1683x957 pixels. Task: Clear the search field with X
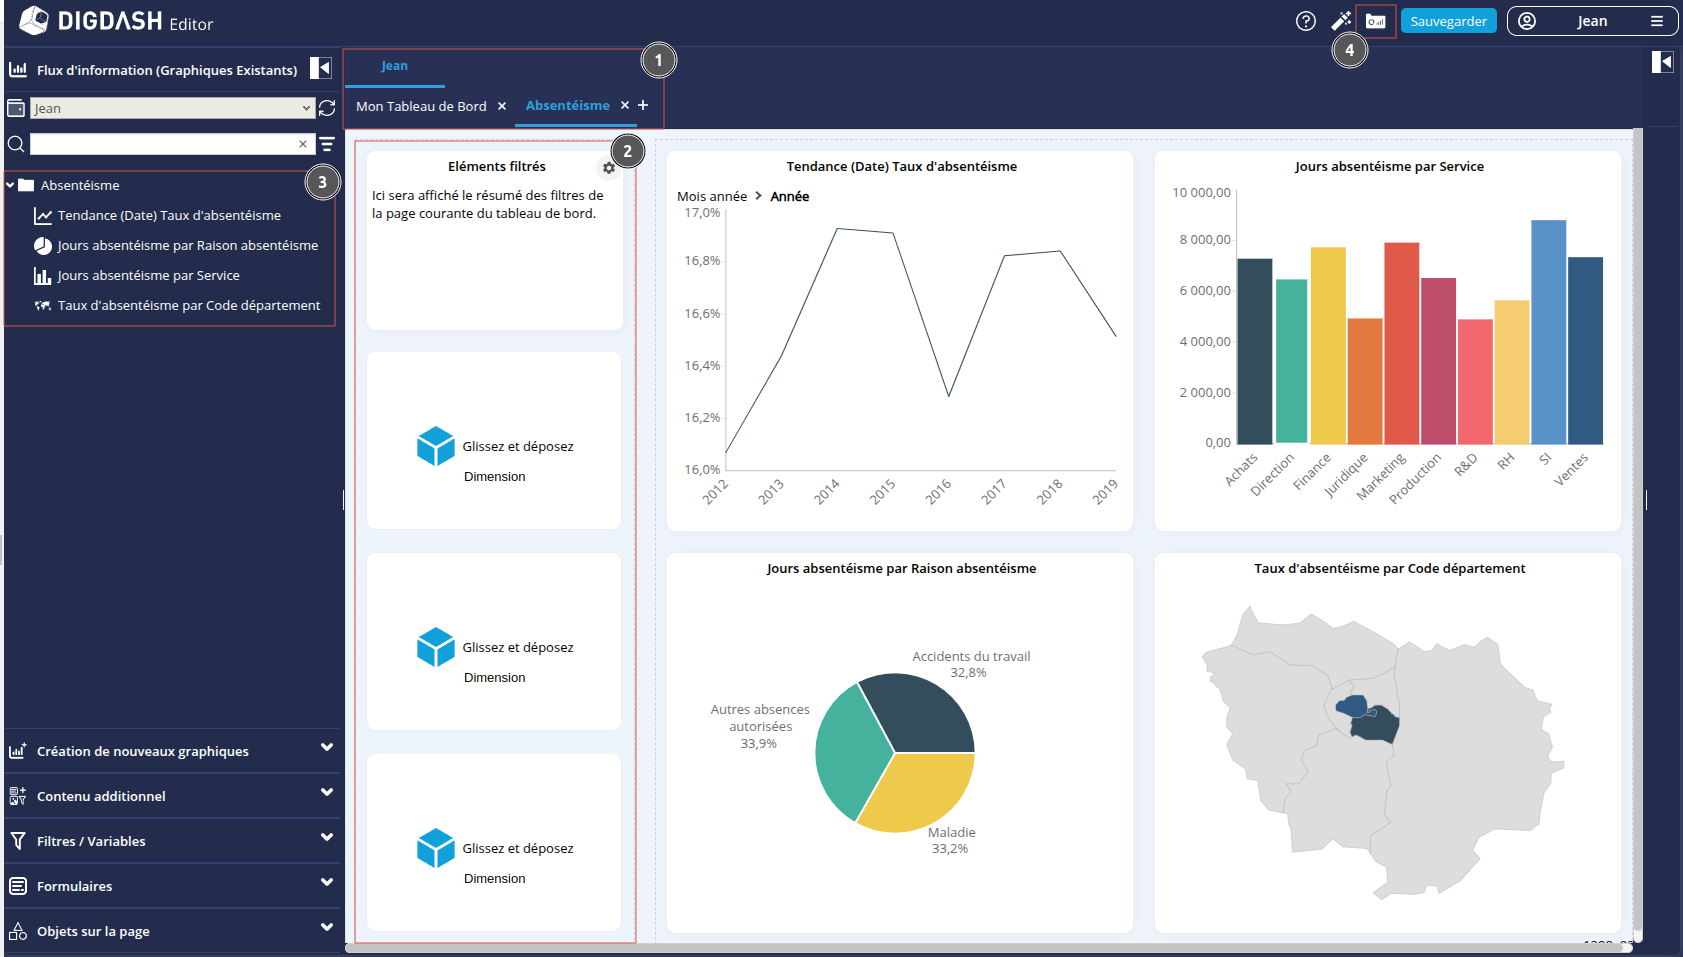click(303, 144)
